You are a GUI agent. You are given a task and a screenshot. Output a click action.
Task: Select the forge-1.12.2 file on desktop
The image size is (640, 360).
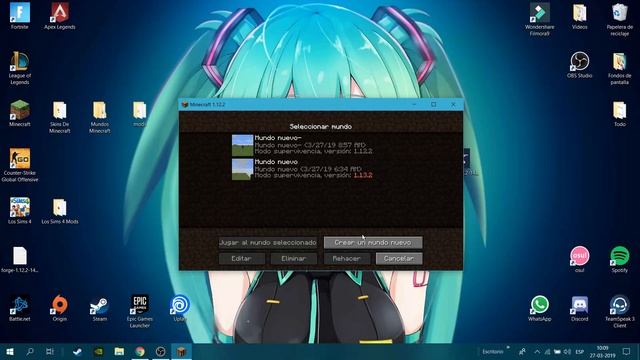pyautogui.click(x=20, y=260)
